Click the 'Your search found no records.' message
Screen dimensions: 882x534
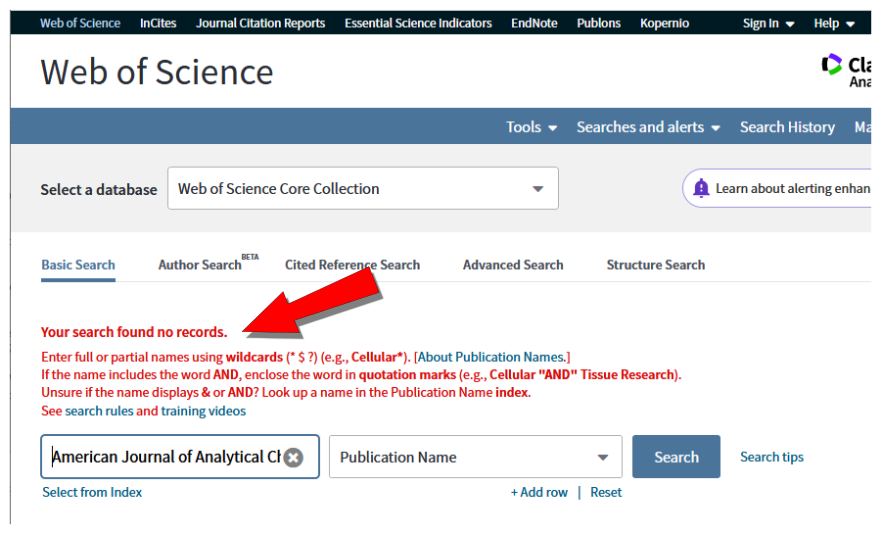click(x=134, y=332)
